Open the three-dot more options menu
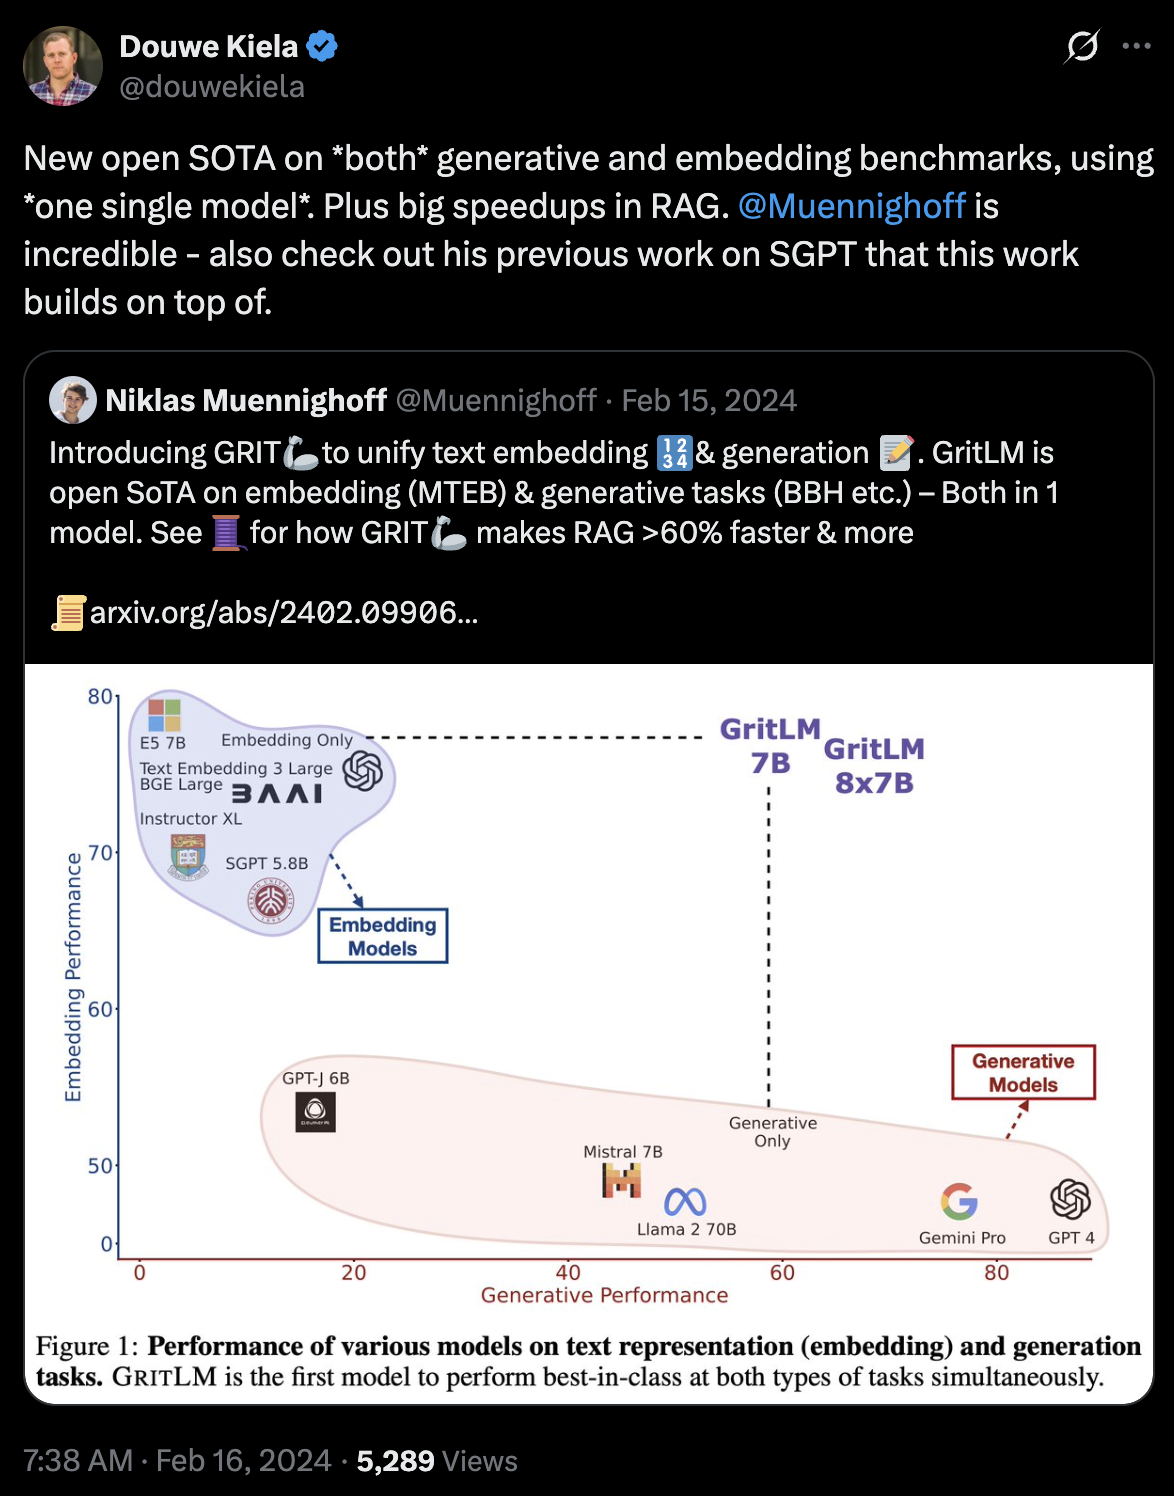The width and height of the screenshot is (1174, 1496). pyautogui.click(x=1137, y=46)
